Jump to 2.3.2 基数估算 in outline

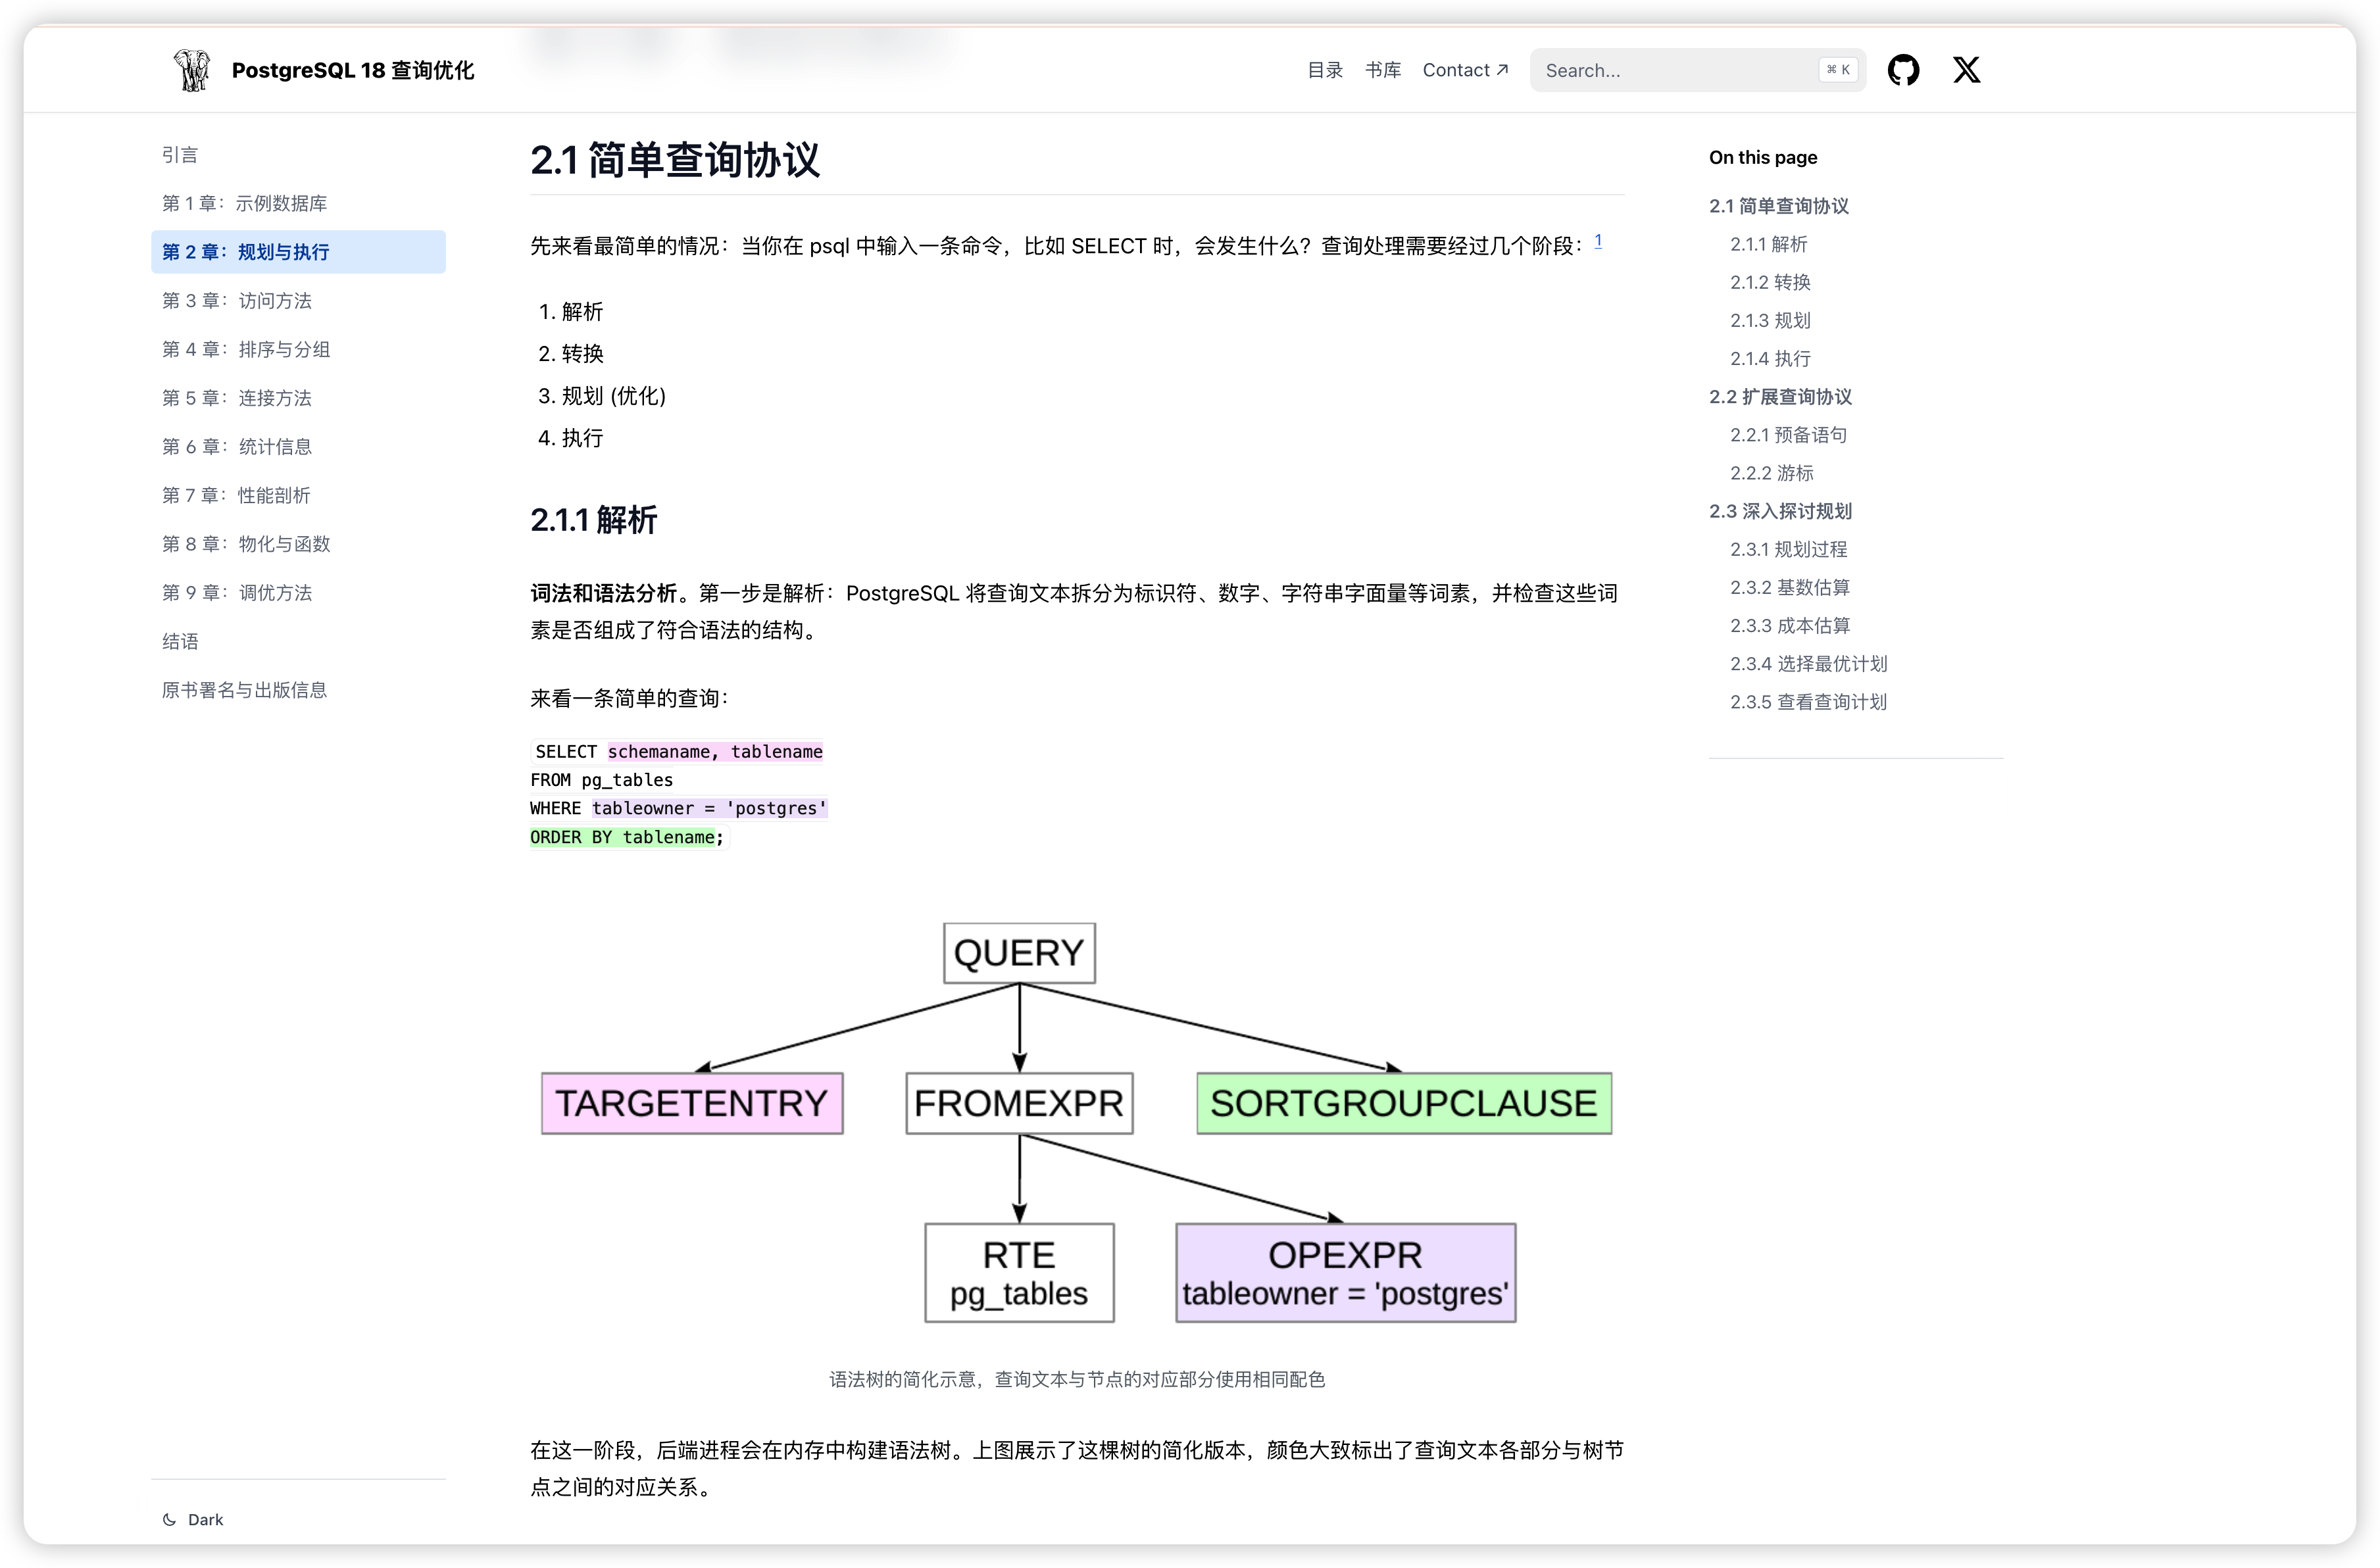pos(1789,587)
